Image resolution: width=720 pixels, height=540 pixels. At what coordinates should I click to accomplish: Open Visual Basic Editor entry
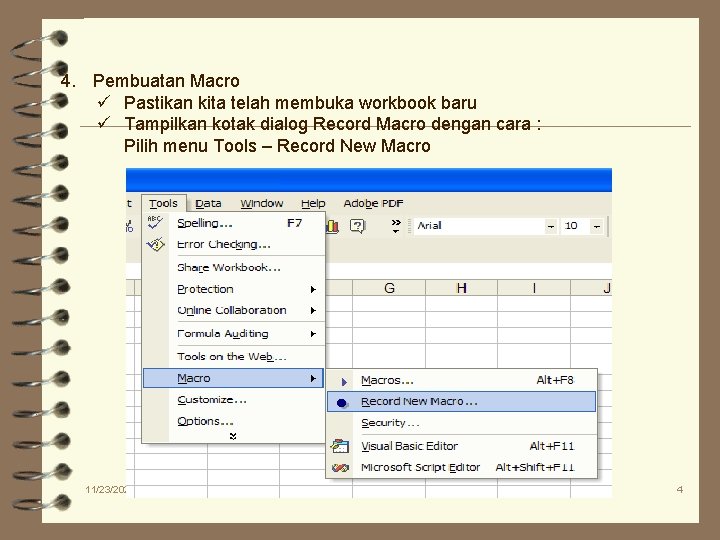click(461, 446)
